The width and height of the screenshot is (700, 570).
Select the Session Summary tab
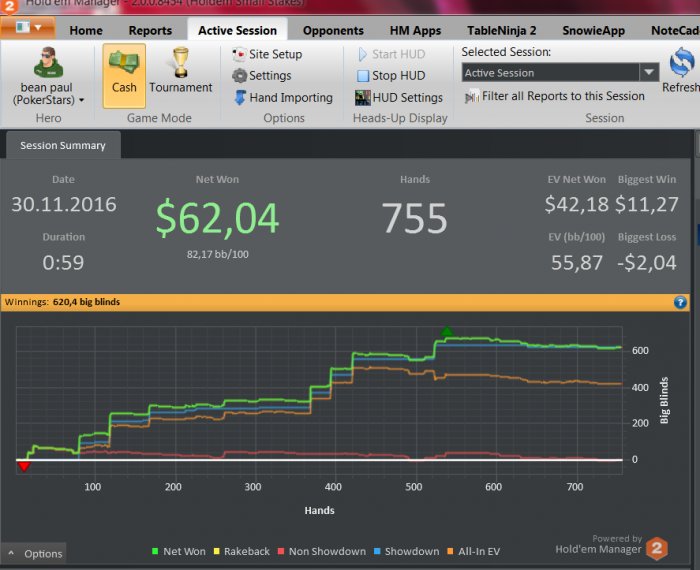tap(63, 146)
